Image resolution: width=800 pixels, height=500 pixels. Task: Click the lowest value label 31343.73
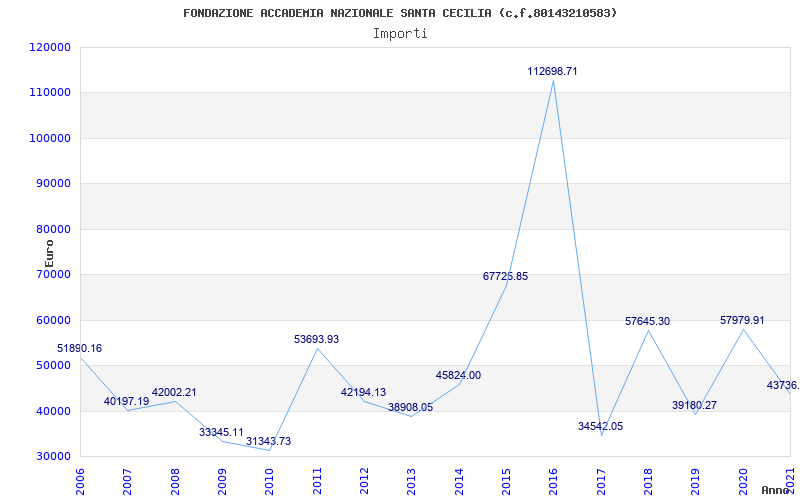click(x=268, y=441)
